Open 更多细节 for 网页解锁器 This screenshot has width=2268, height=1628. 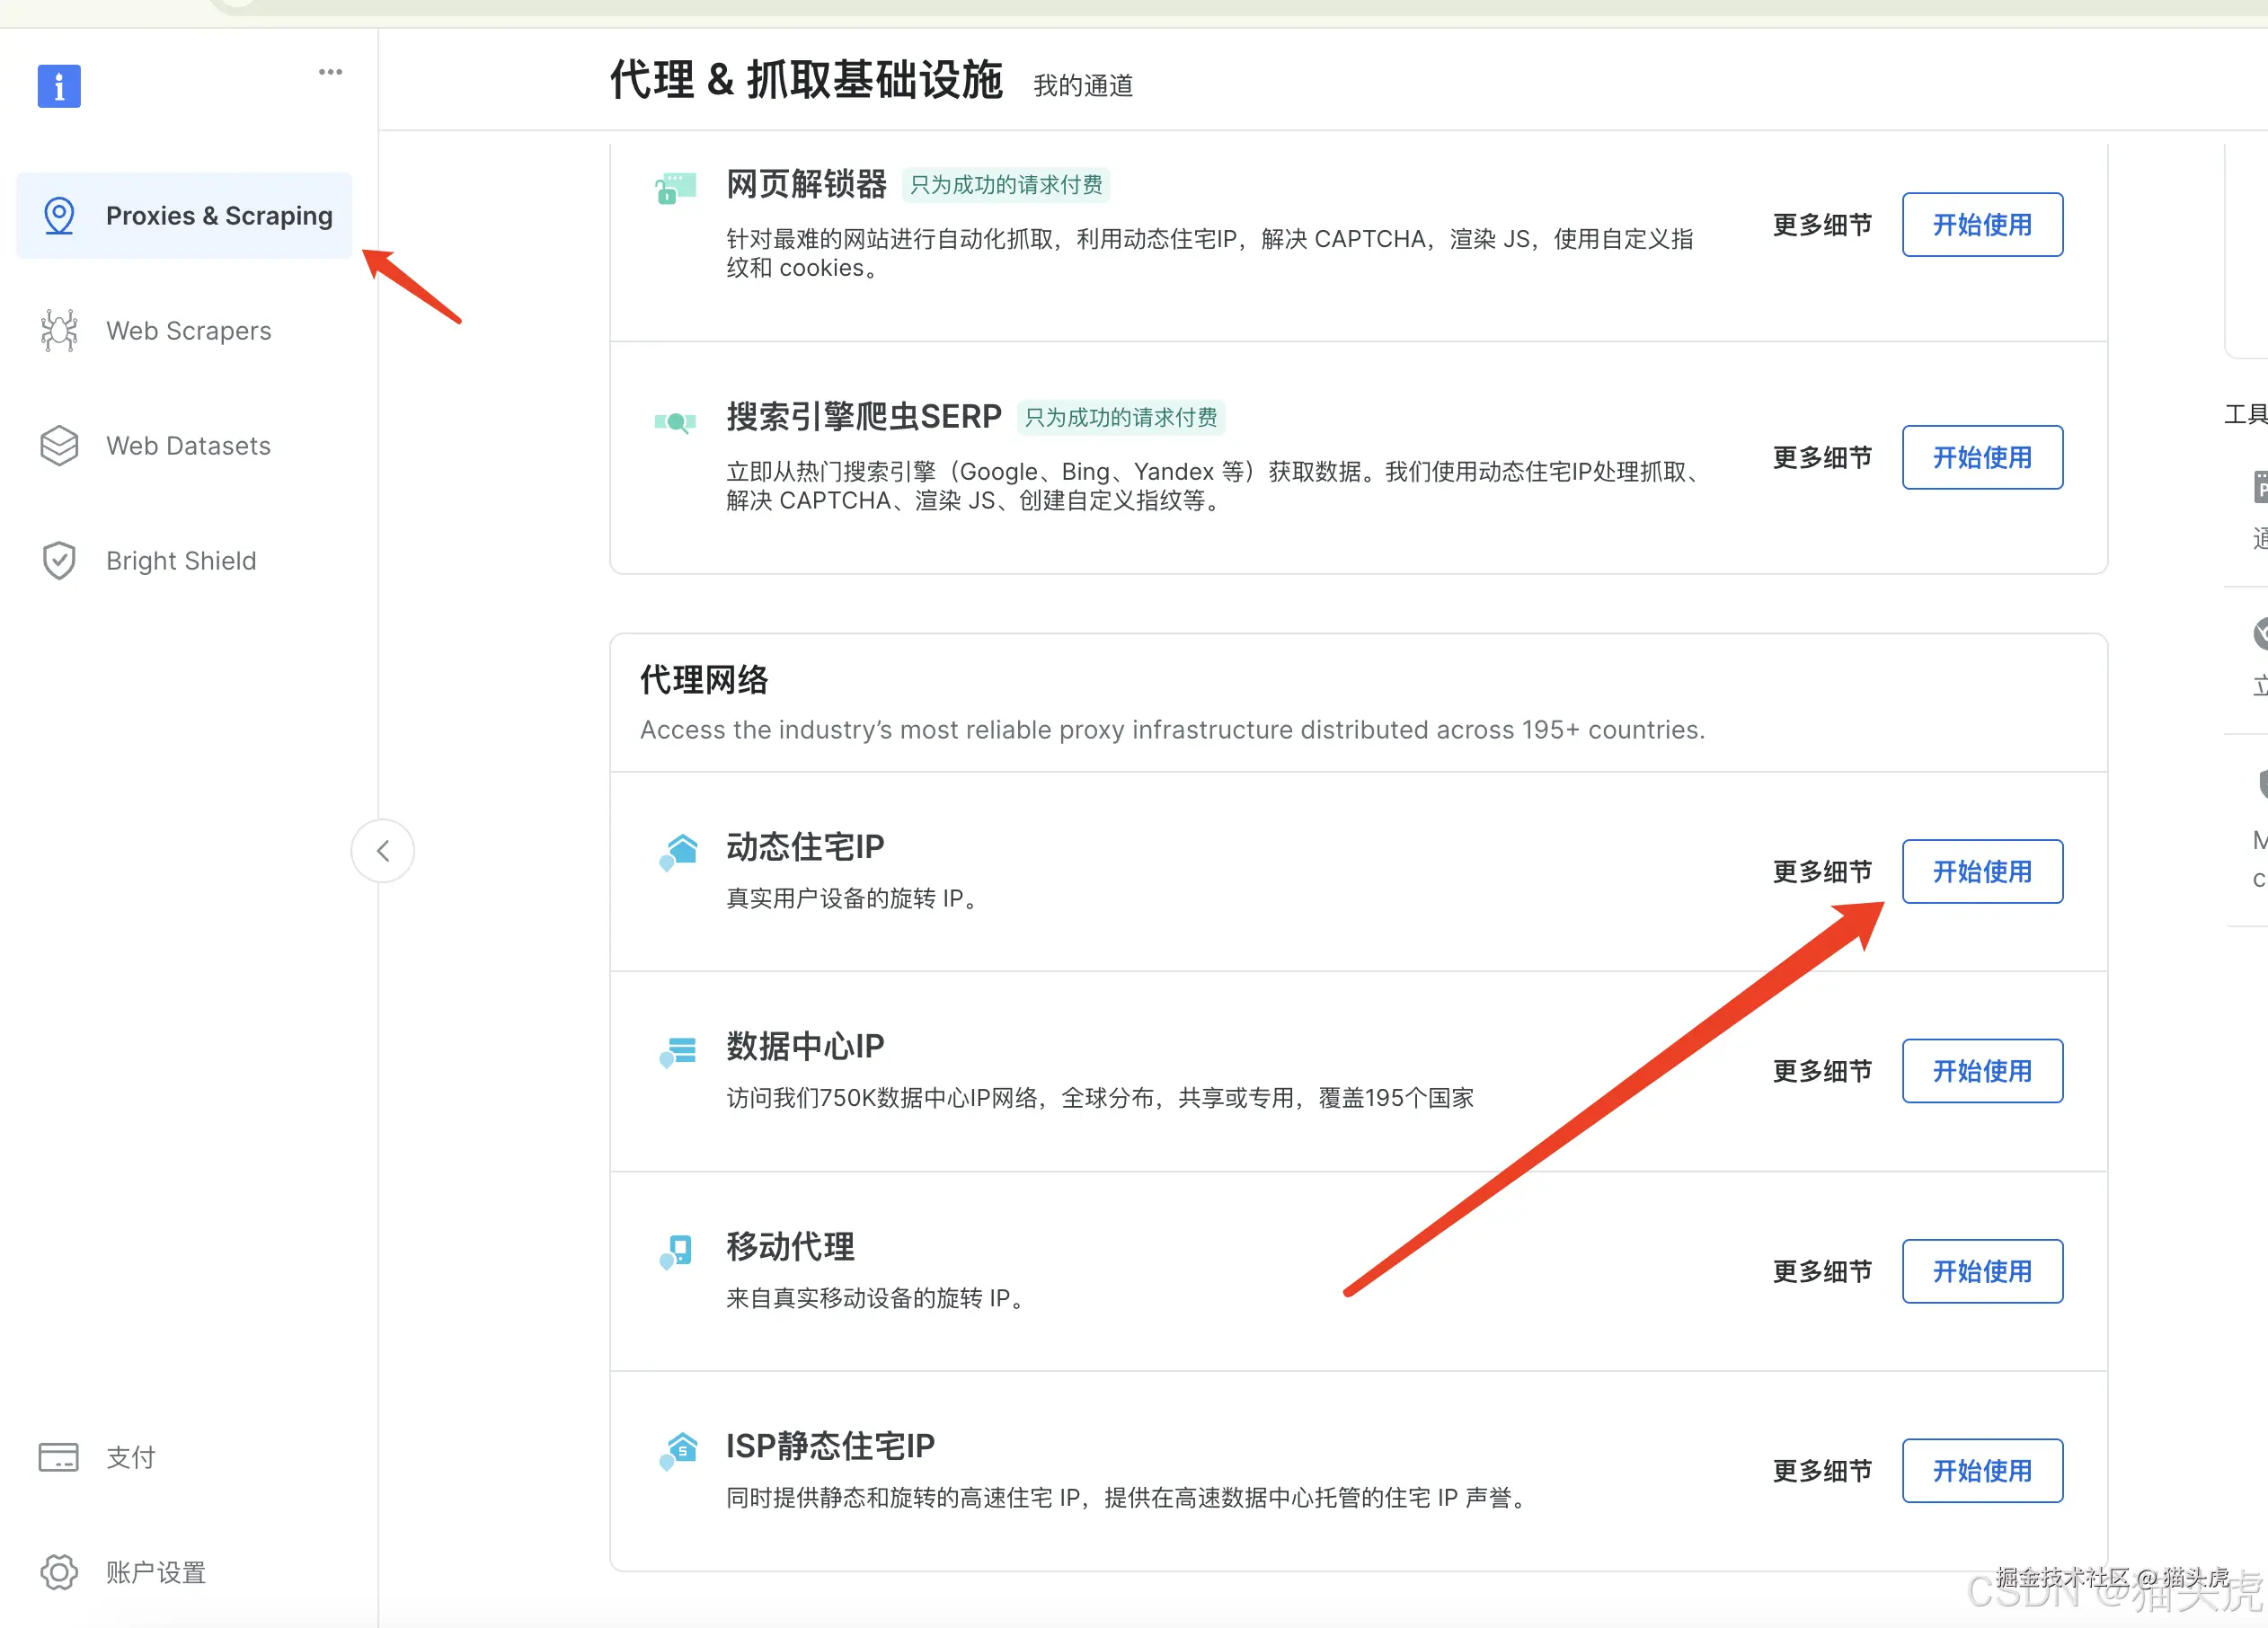tap(1821, 224)
